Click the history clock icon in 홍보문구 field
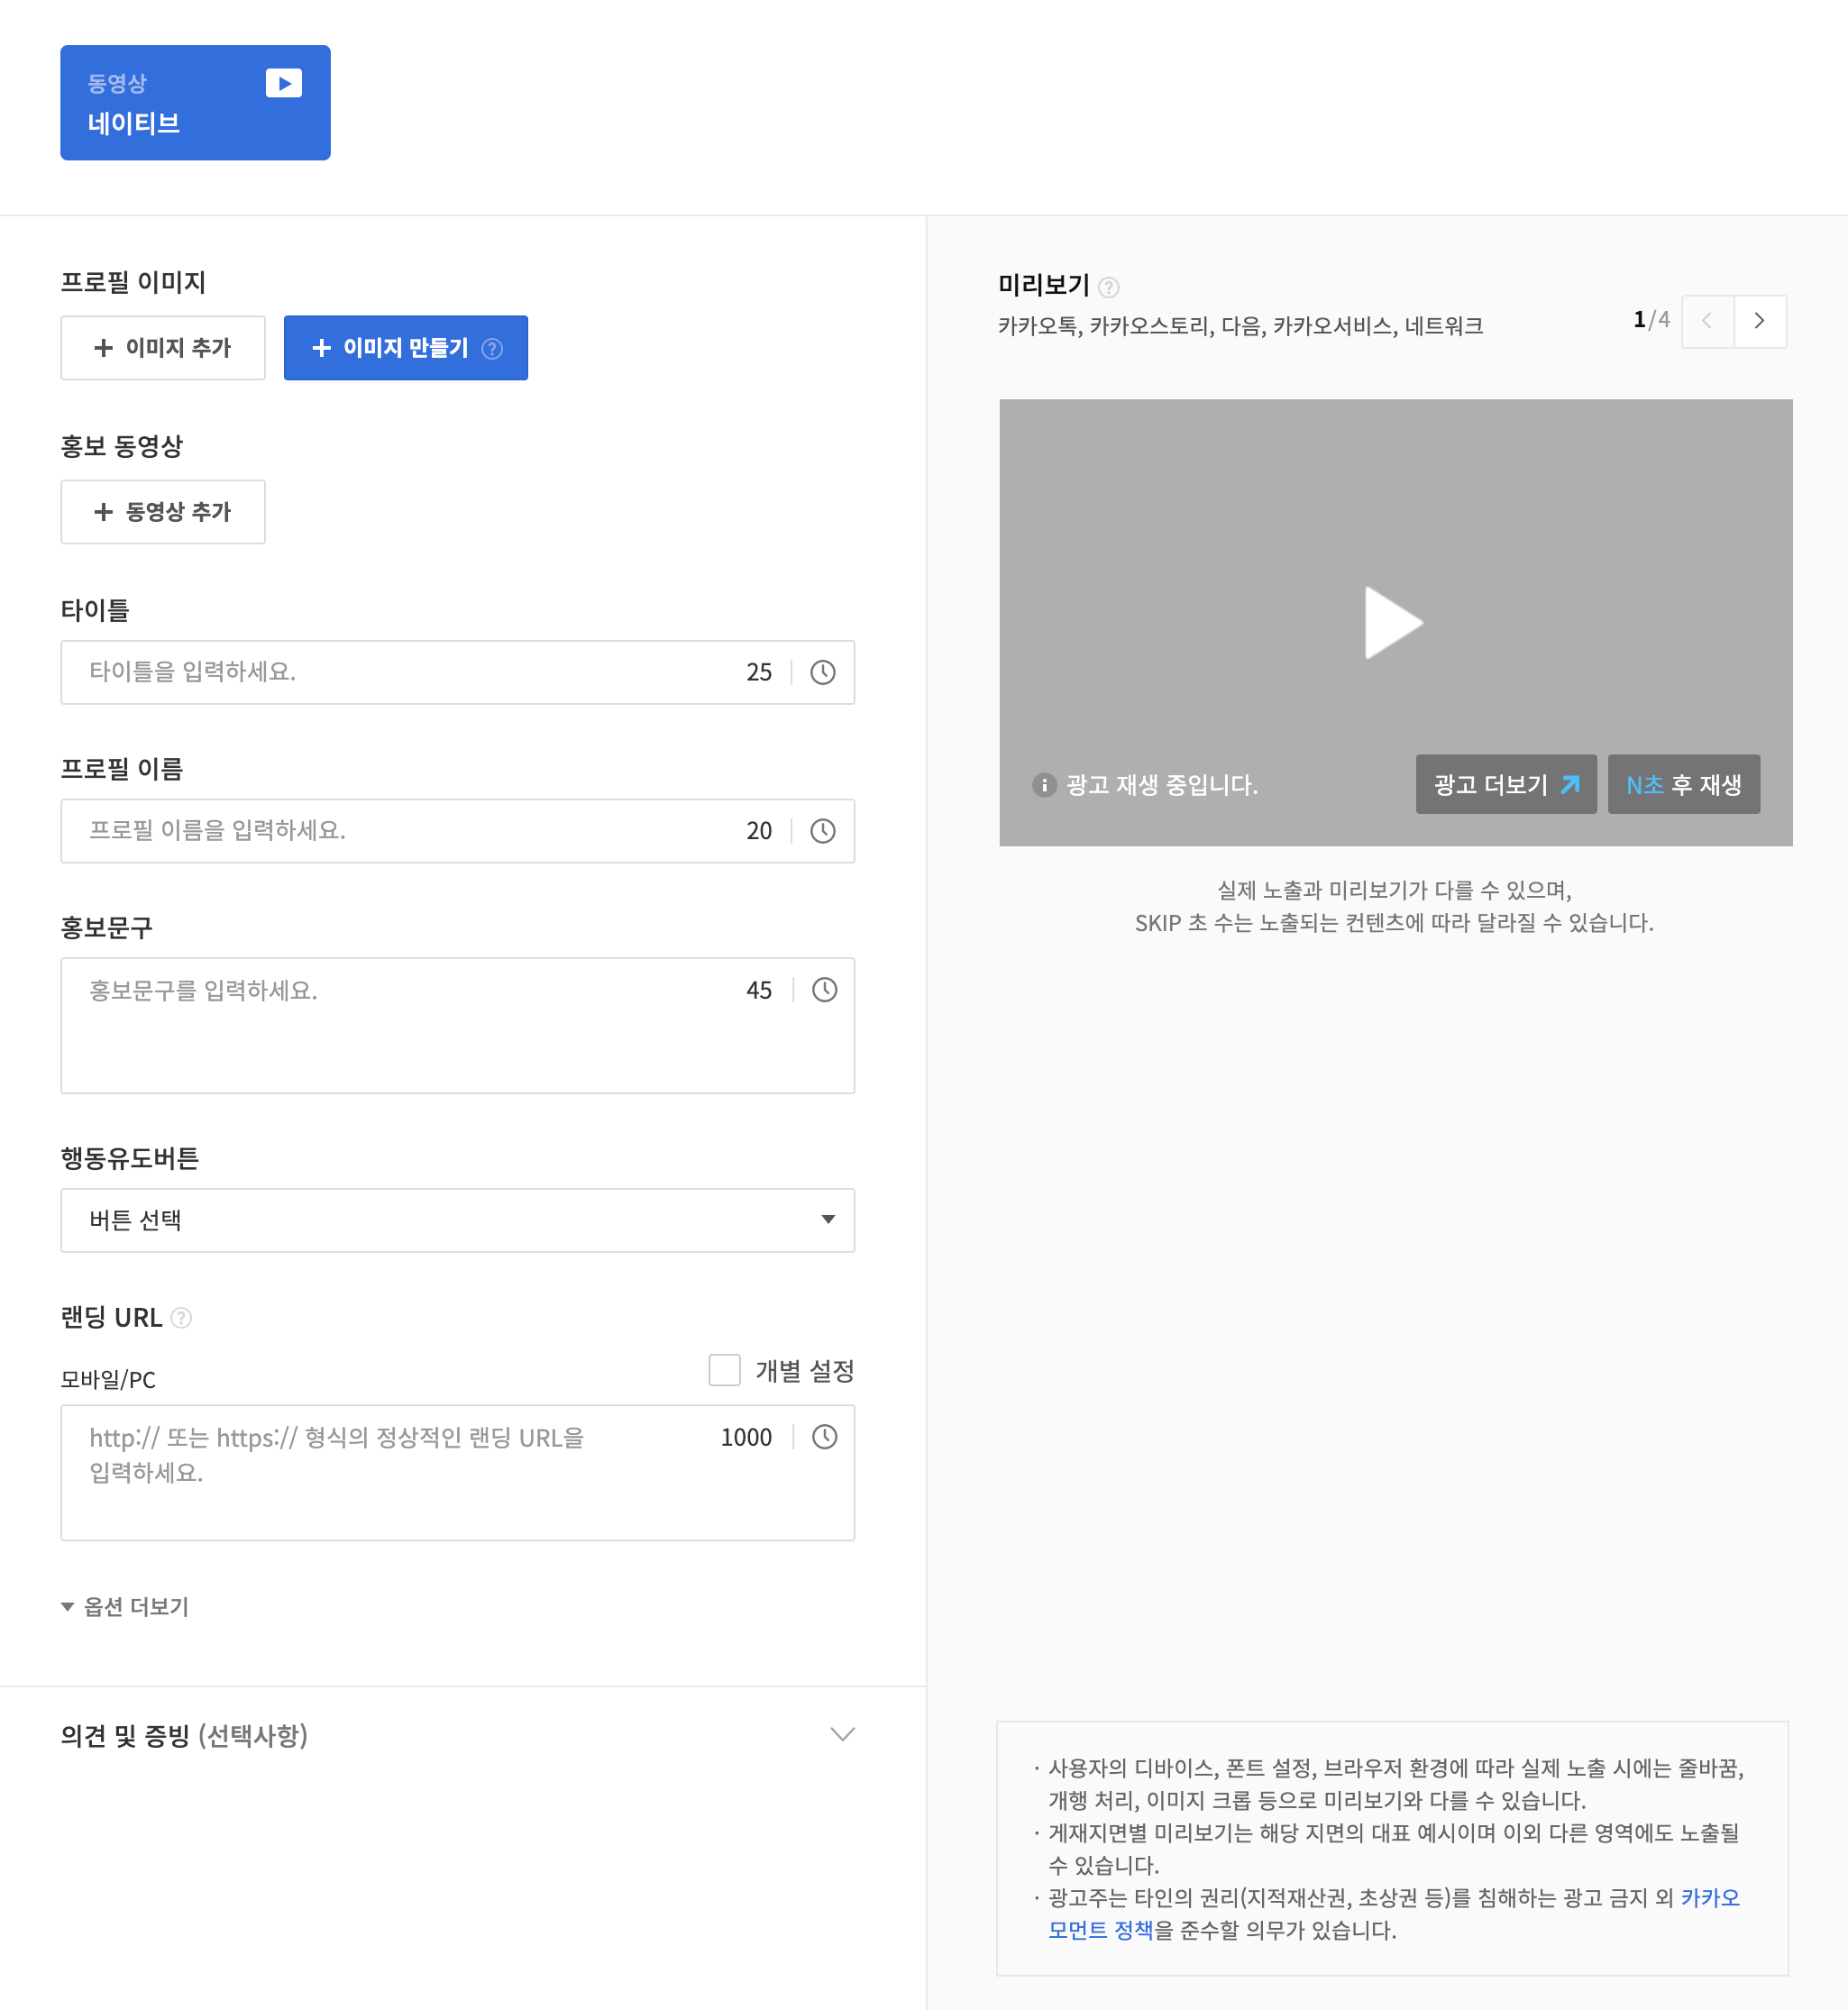The width and height of the screenshot is (1848, 2010). pyautogui.click(x=824, y=990)
